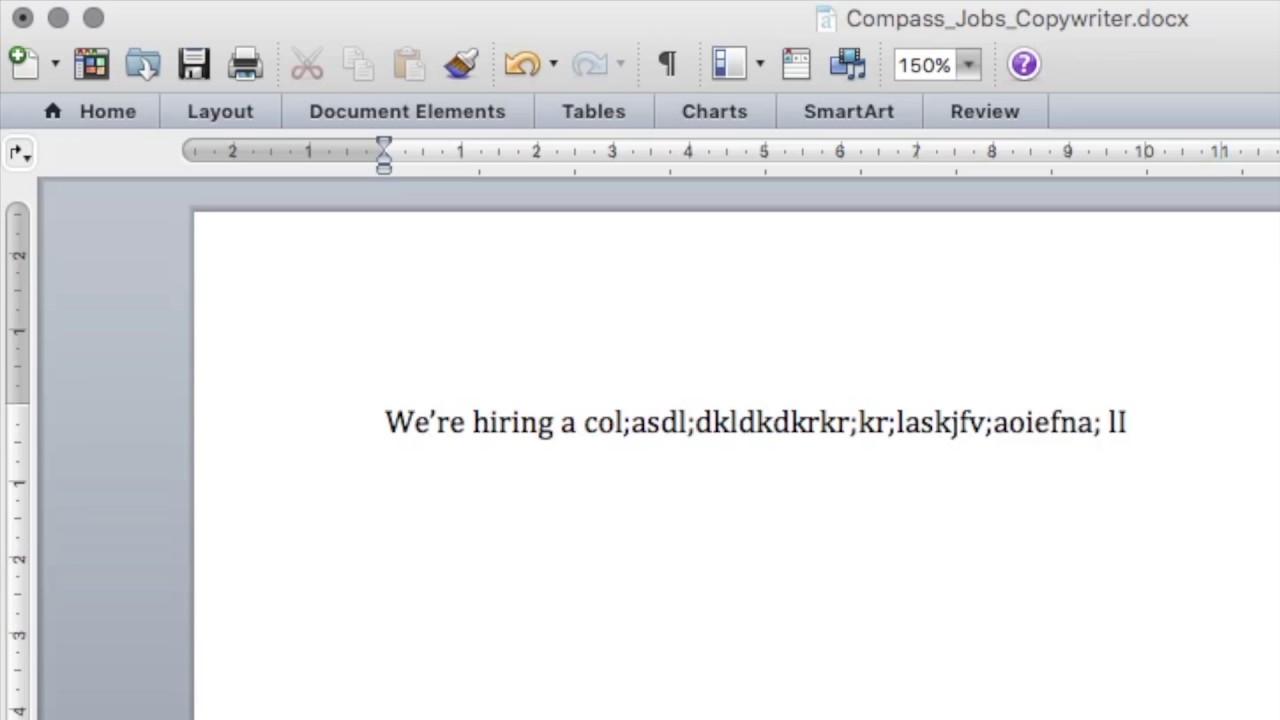Click the Redo arrow icon
Viewport: 1280px width, 720px height.
590,64
